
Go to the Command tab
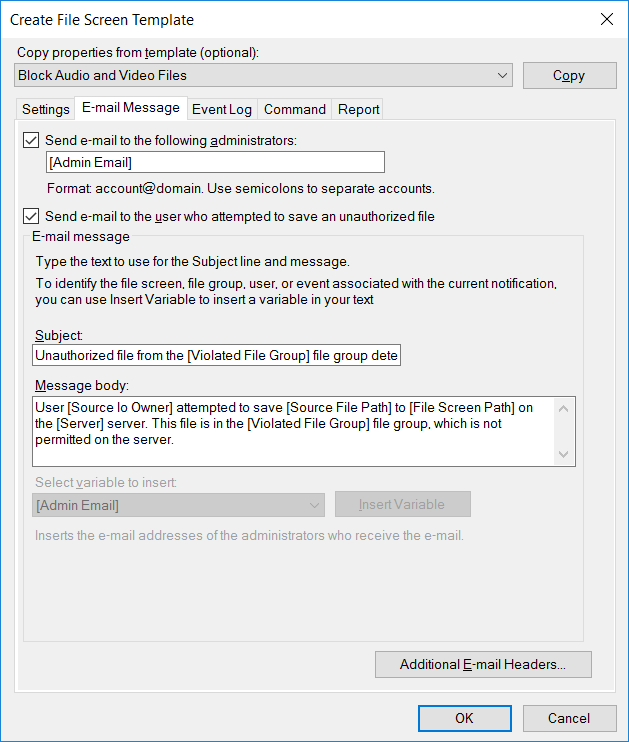[x=294, y=109]
